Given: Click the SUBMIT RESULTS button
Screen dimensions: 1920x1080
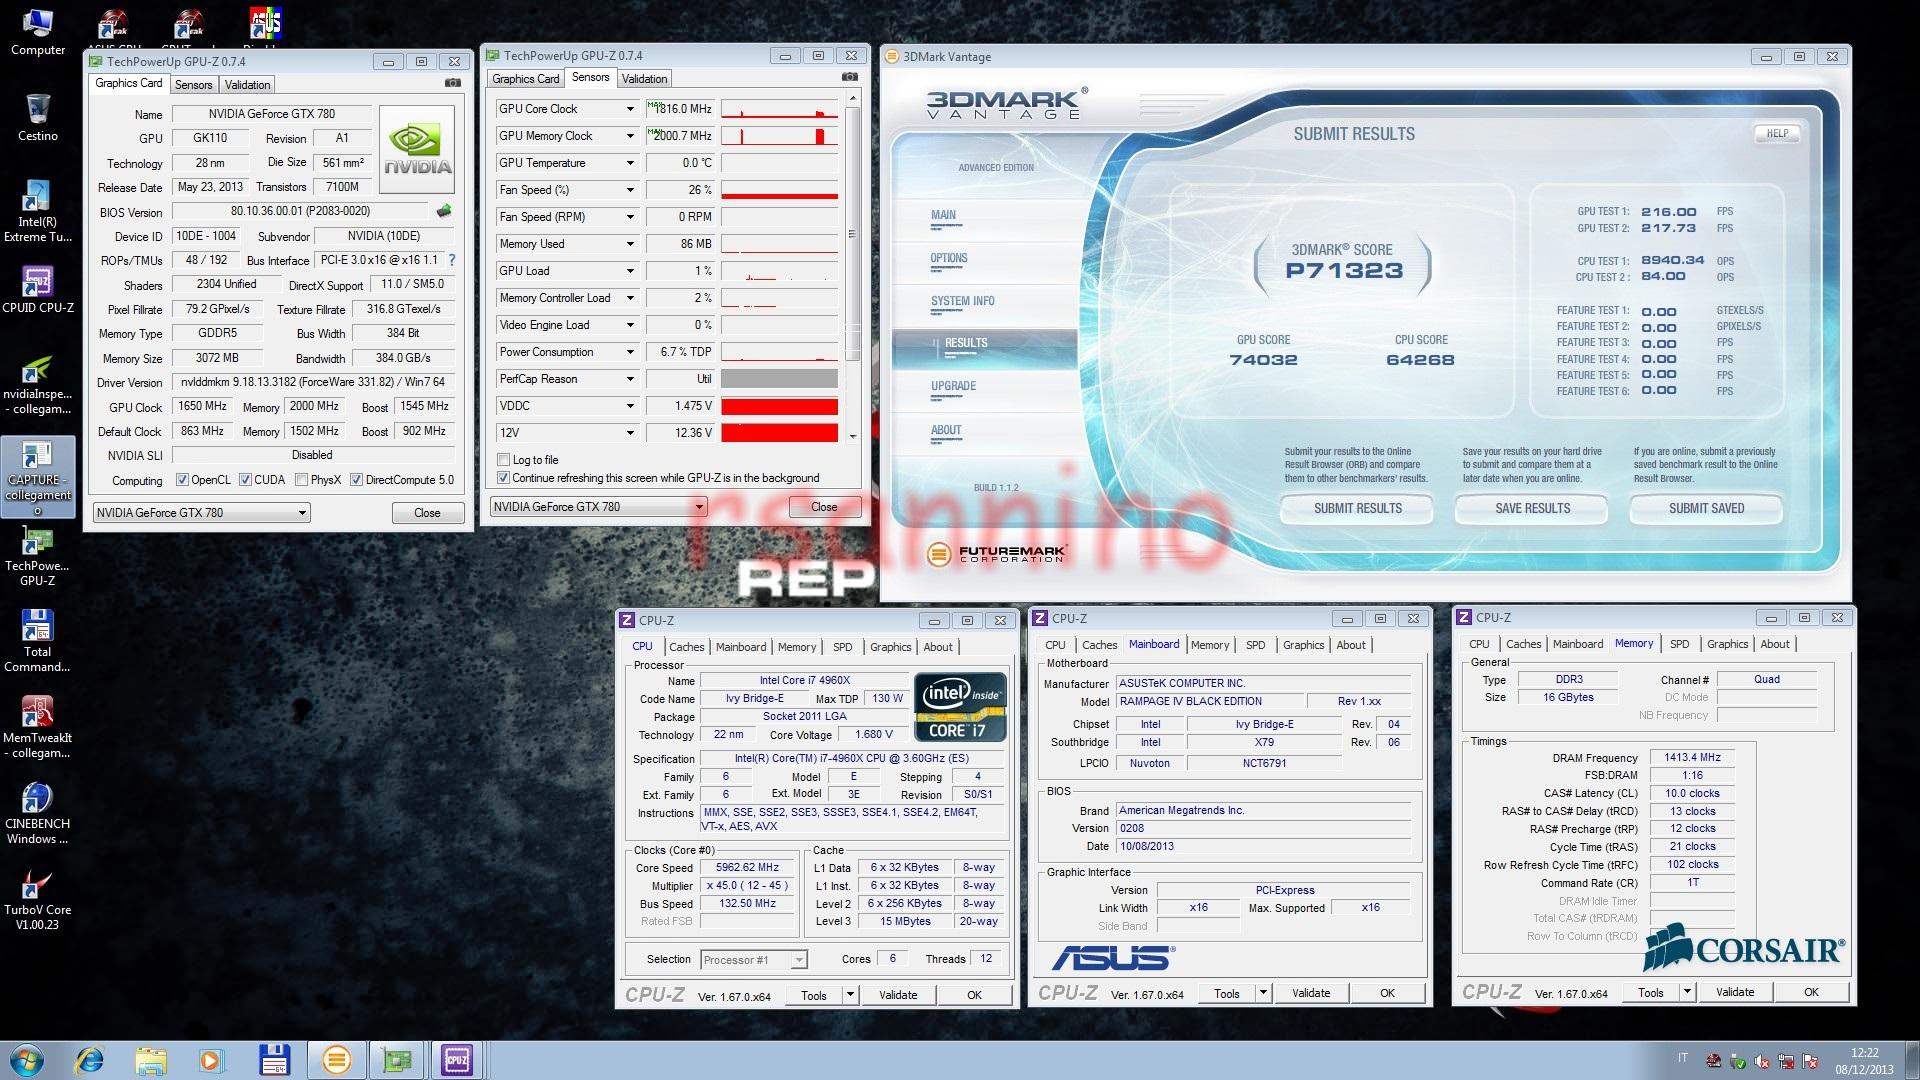Looking at the screenshot, I should tap(1357, 509).
